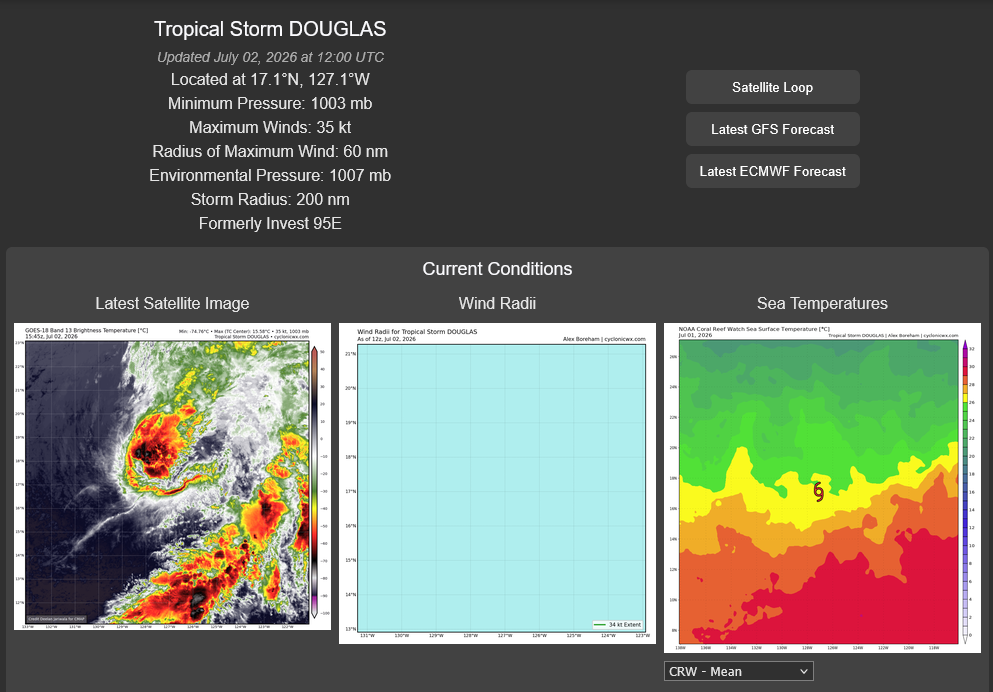
Task: Click the 34 kt Extent legend entry
Action: coord(617,624)
